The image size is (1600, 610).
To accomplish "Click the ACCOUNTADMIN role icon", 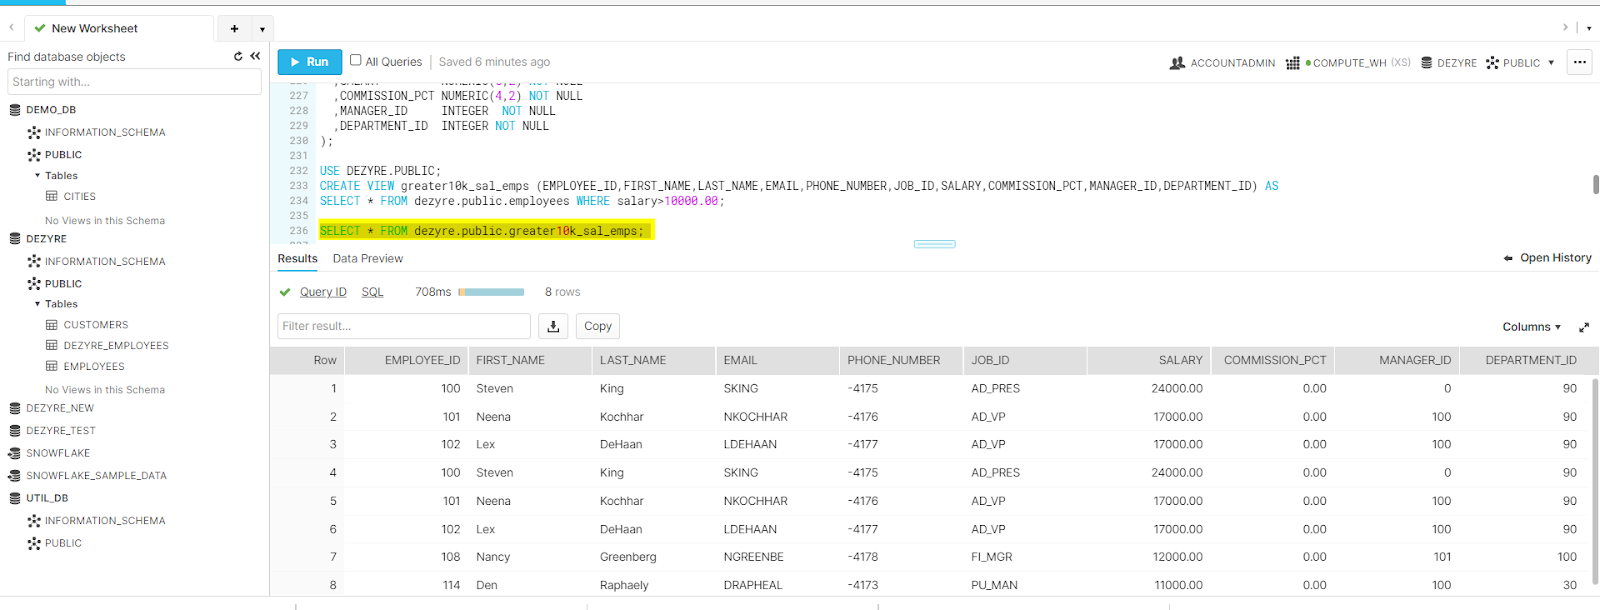I will pyautogui.click(x=1177, y=63).
